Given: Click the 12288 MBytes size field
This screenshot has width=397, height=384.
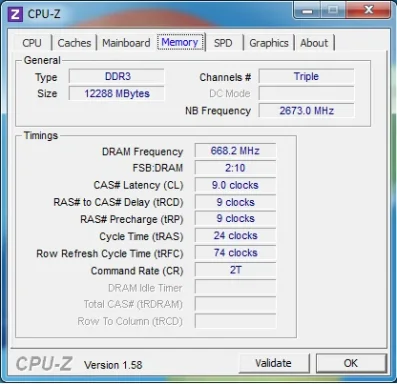Looking at the screenshot, I should [x=117, y=93].
